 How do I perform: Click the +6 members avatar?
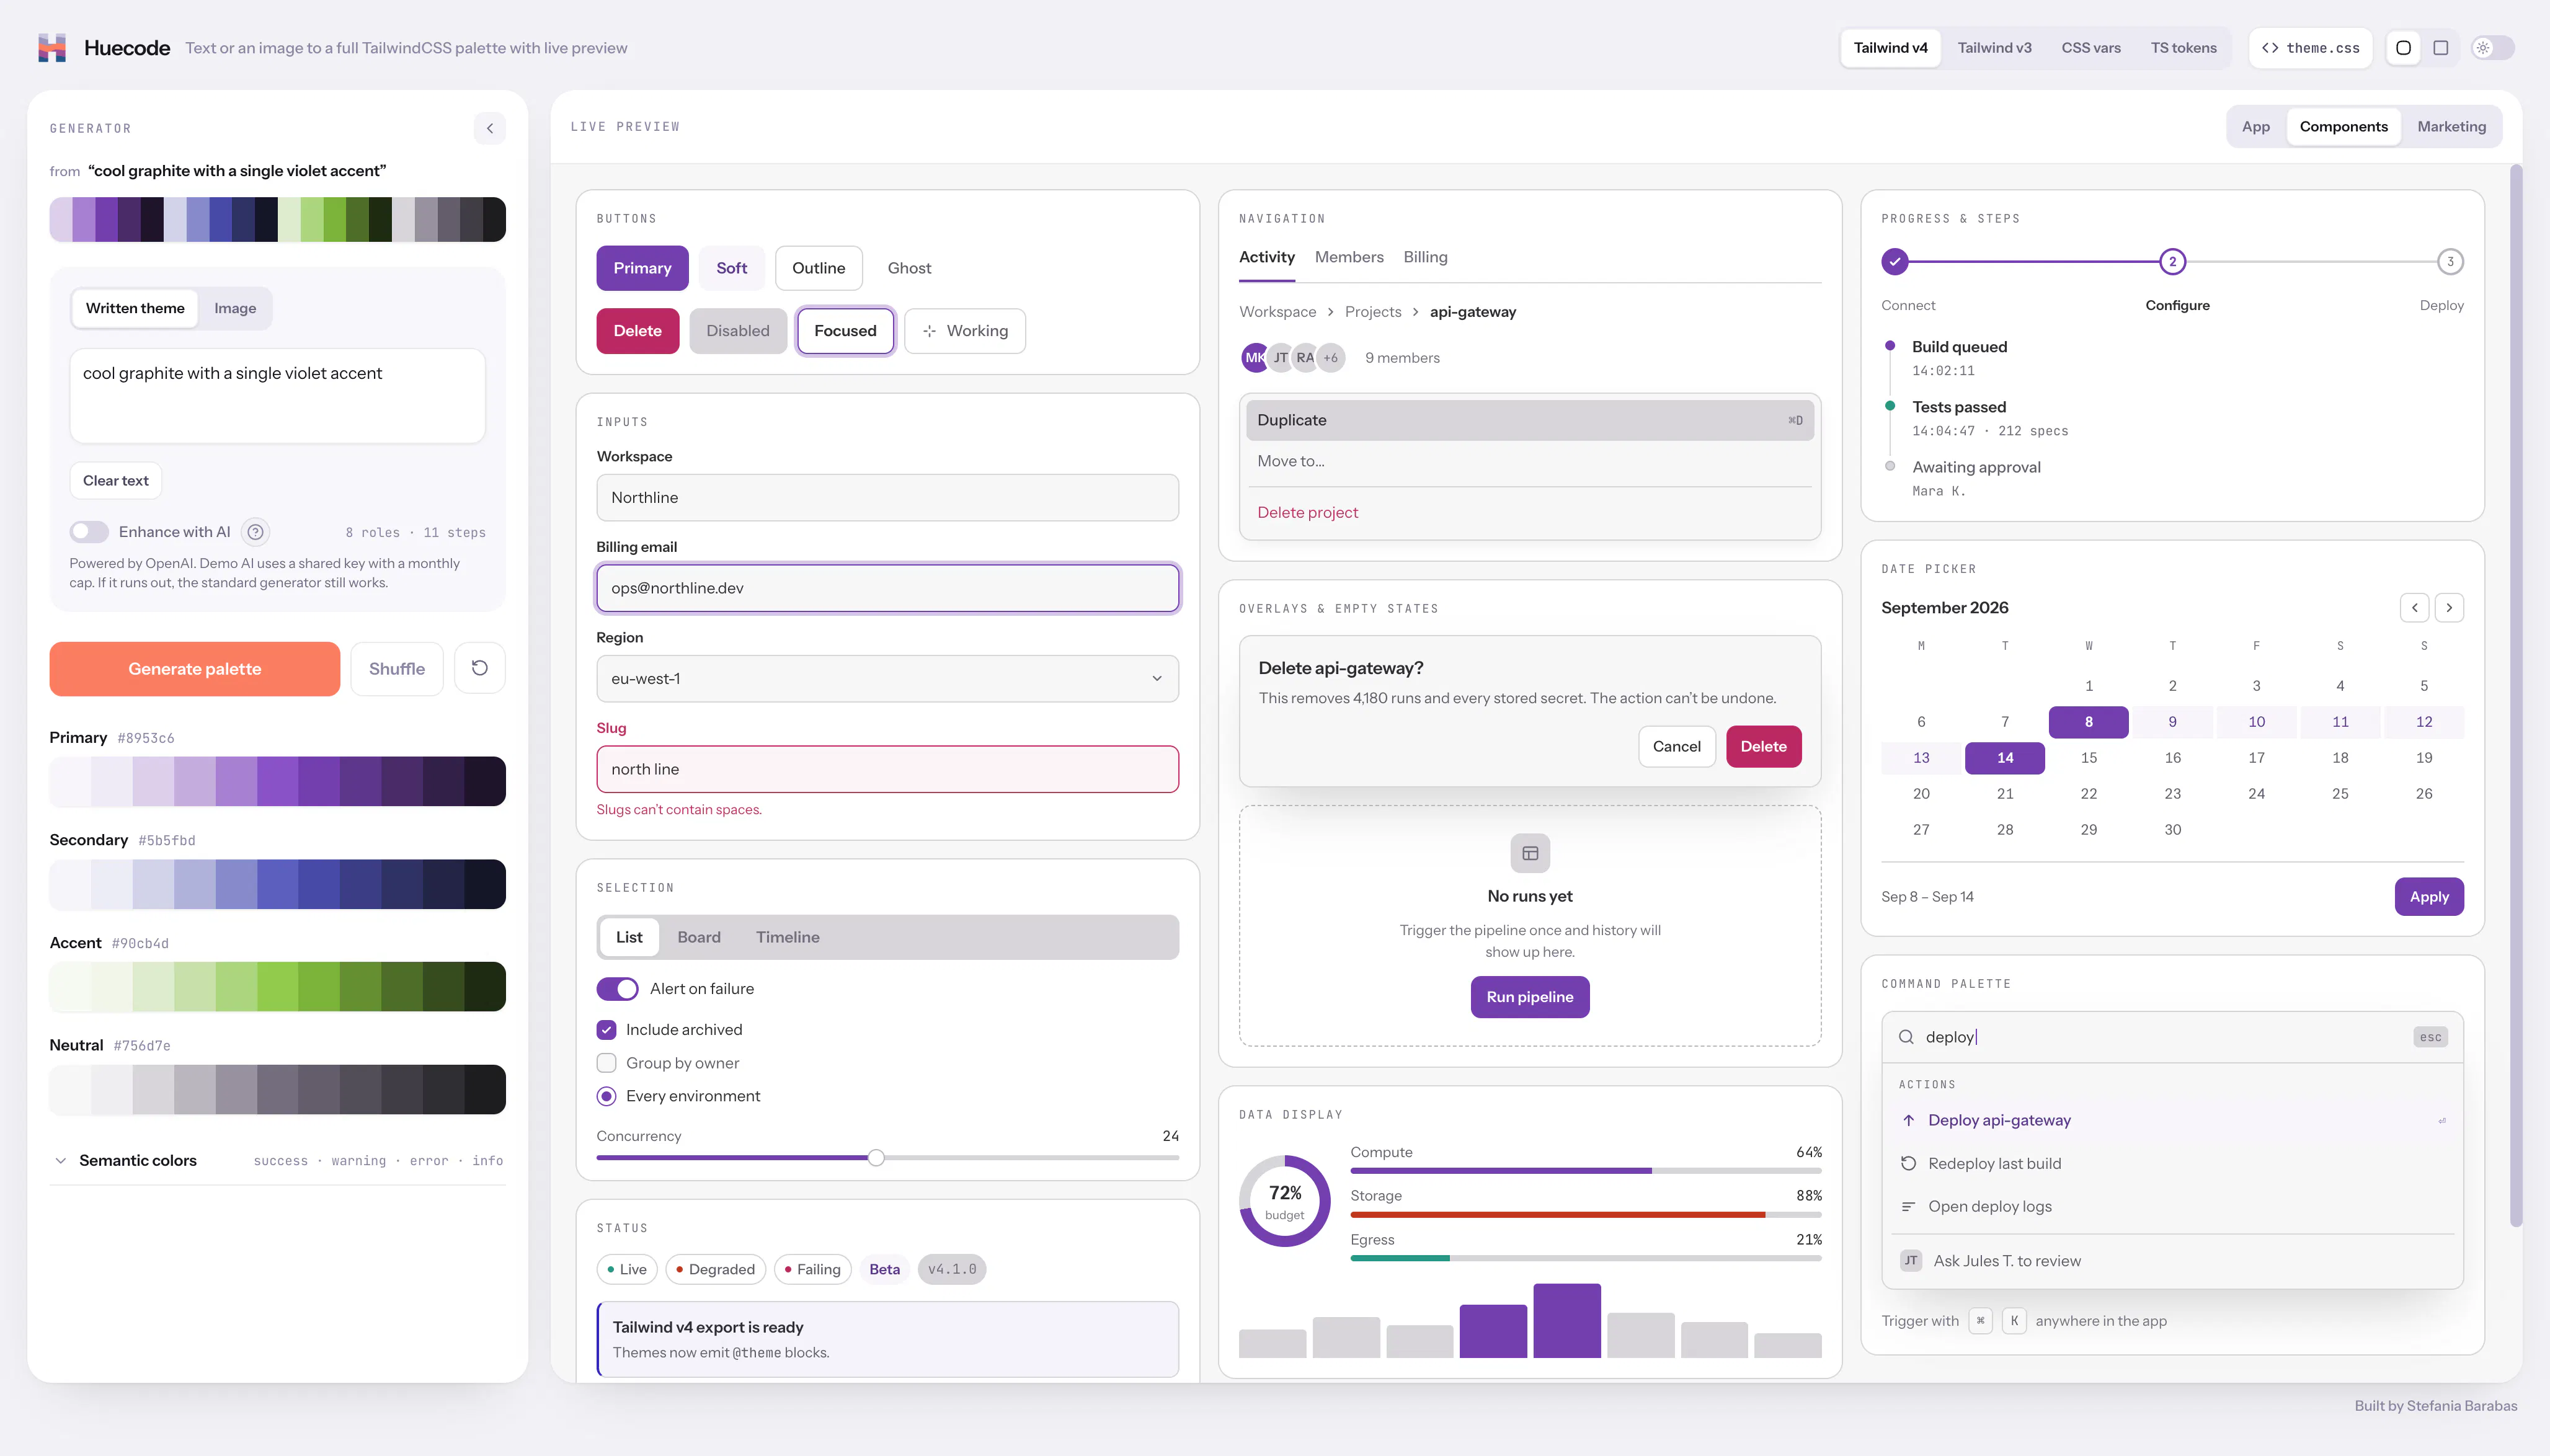pos(1330,358)
